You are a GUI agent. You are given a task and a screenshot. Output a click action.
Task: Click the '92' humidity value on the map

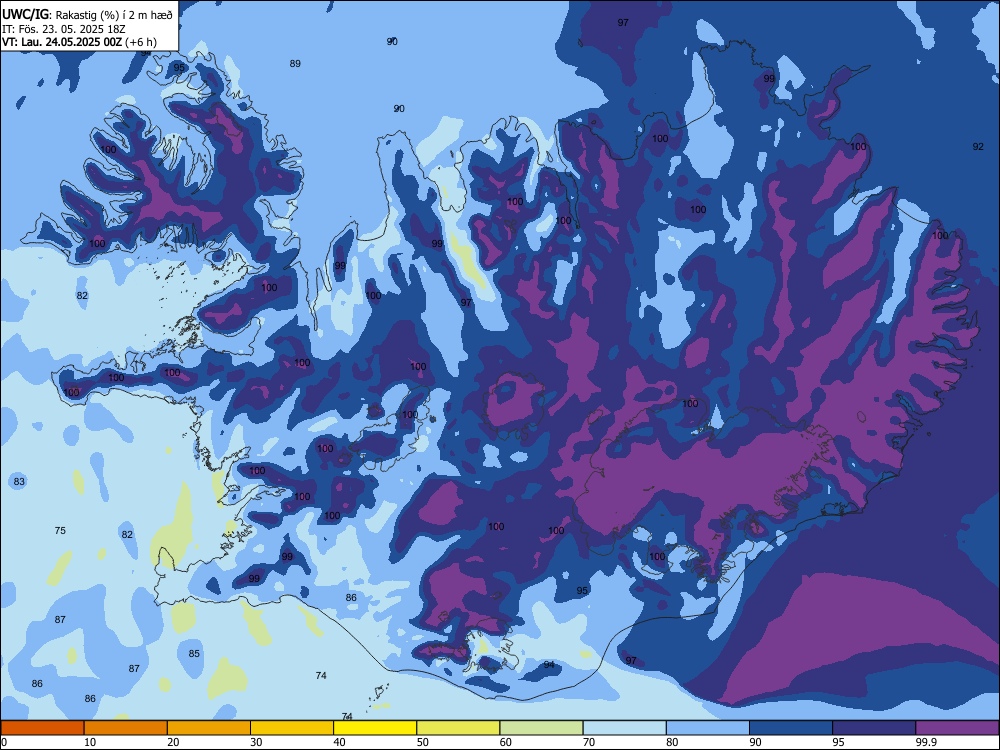click(x=978, y=147)
